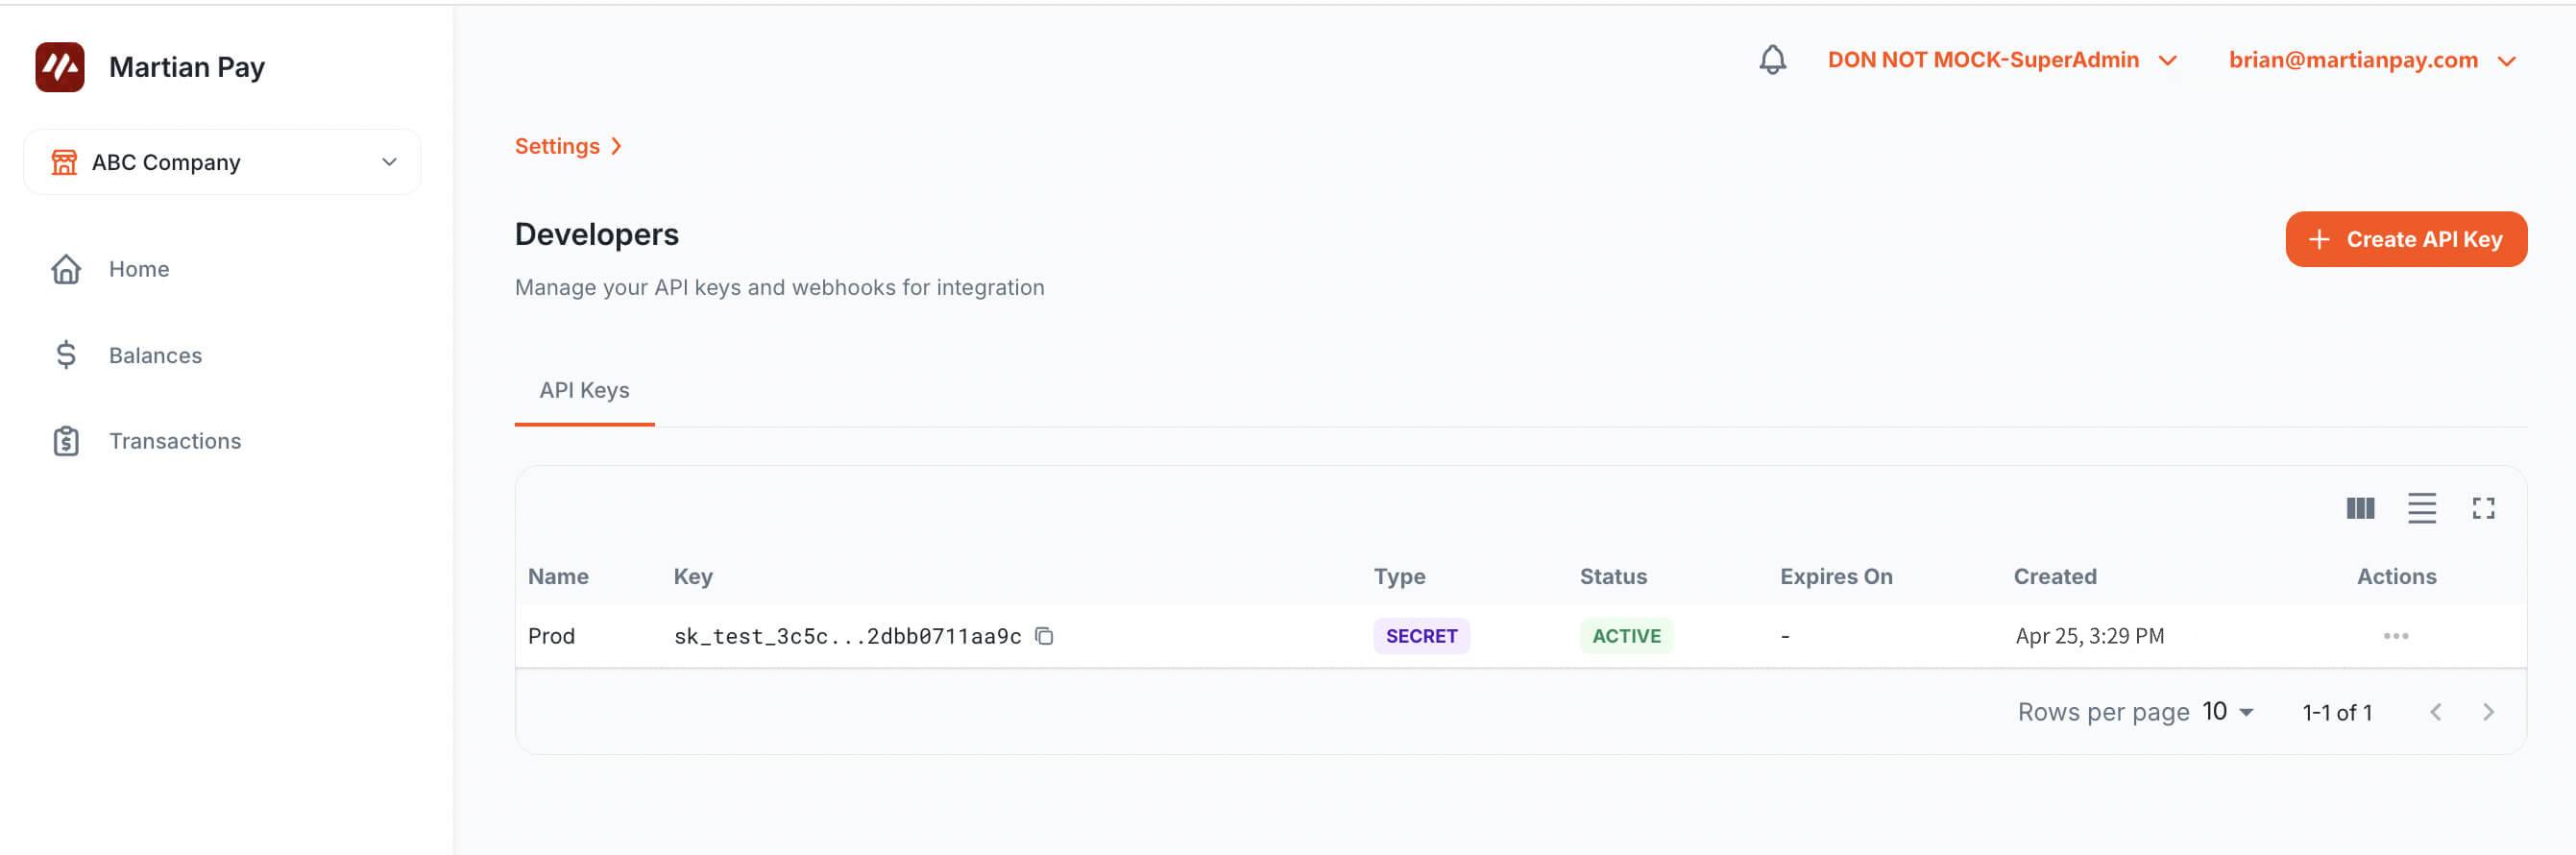Go to next page of results
The image size is (2576, 855).
[x=2488, y=712]
